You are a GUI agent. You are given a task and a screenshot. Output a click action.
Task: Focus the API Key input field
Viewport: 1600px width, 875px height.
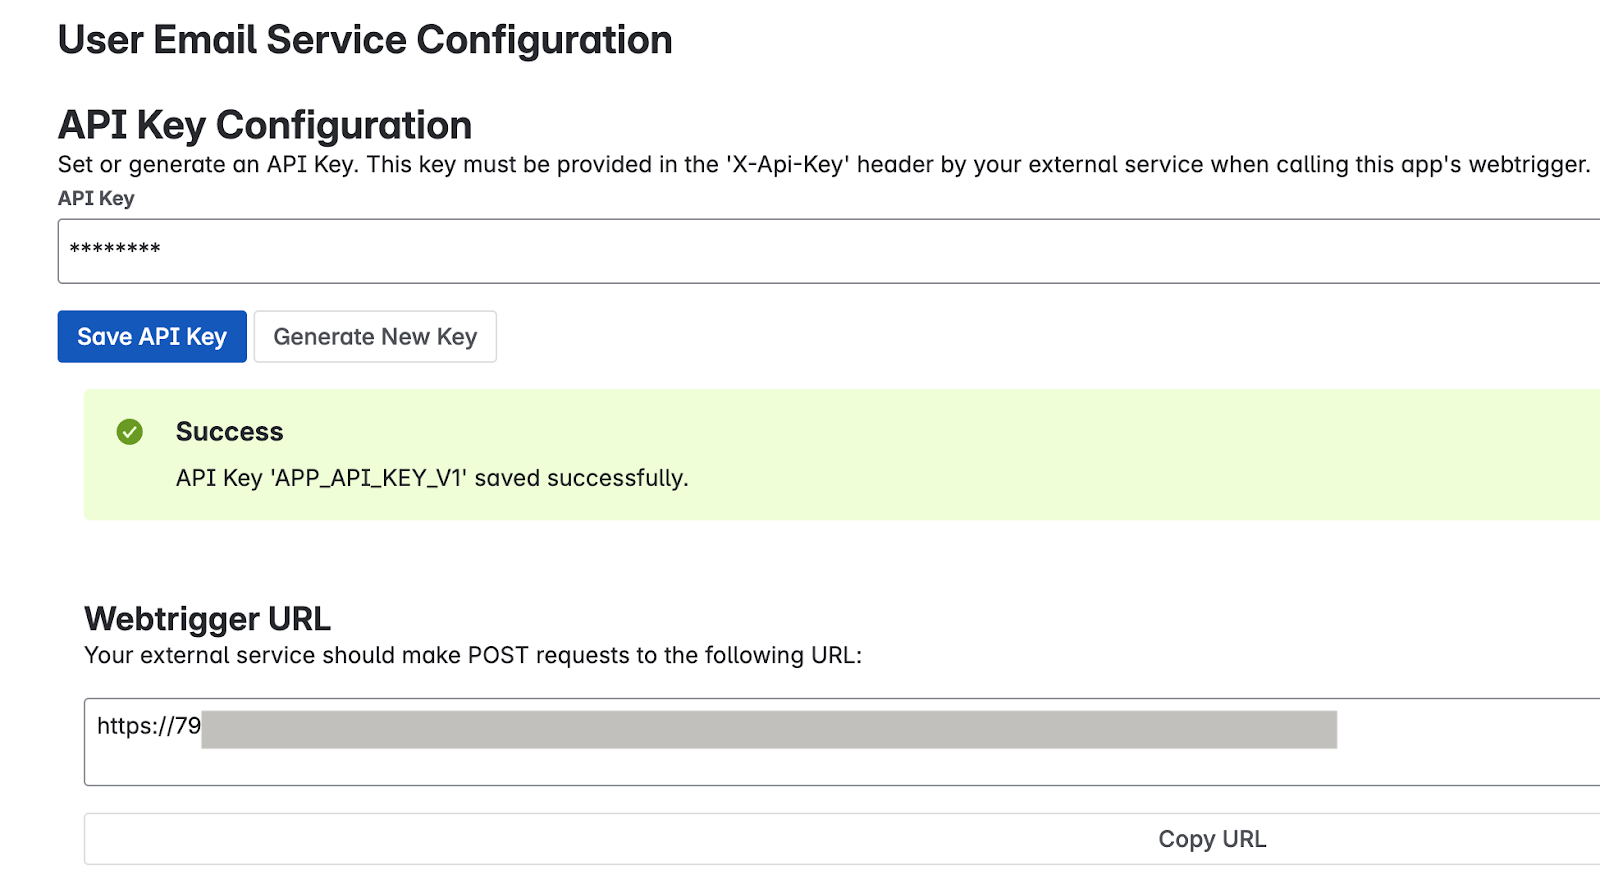pyautogui.click(x=800, y=251)
